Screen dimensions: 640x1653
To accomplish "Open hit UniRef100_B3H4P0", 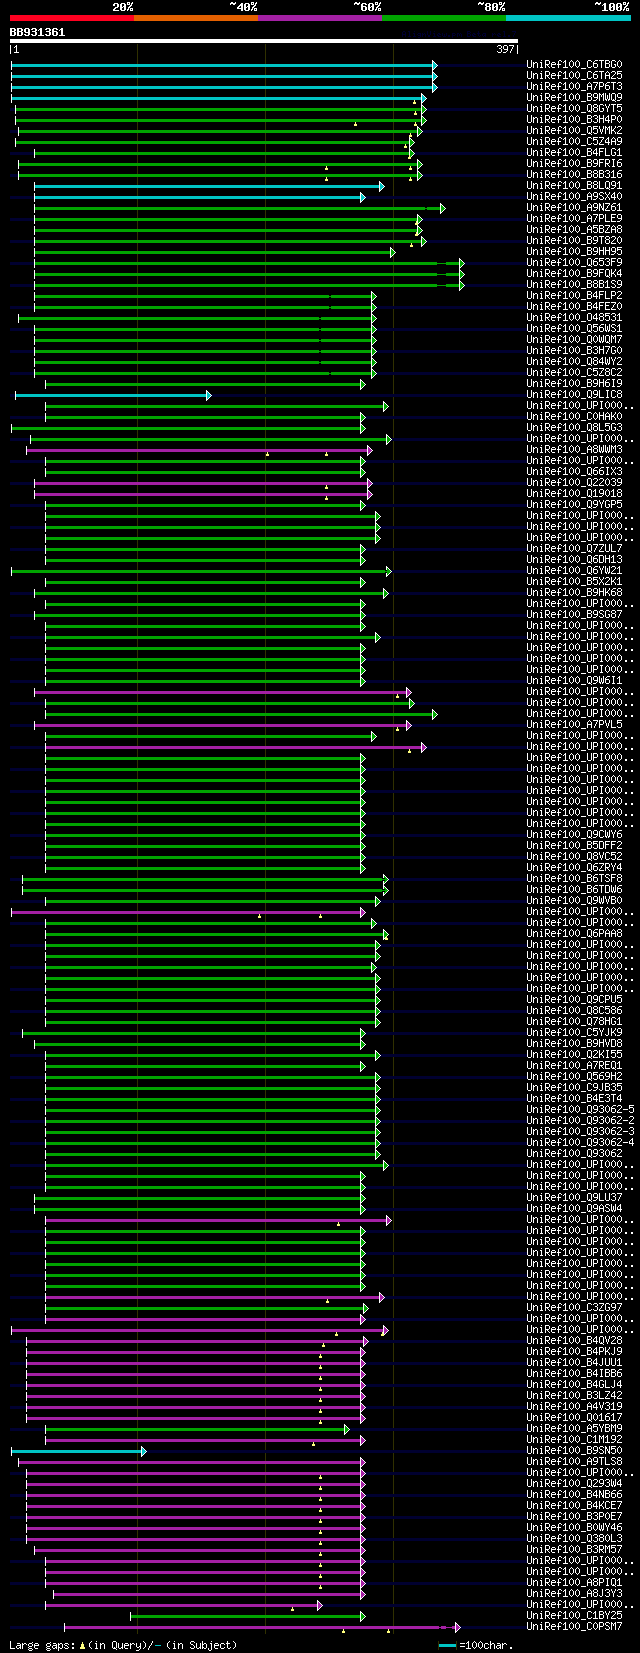I will pos(574,120).
